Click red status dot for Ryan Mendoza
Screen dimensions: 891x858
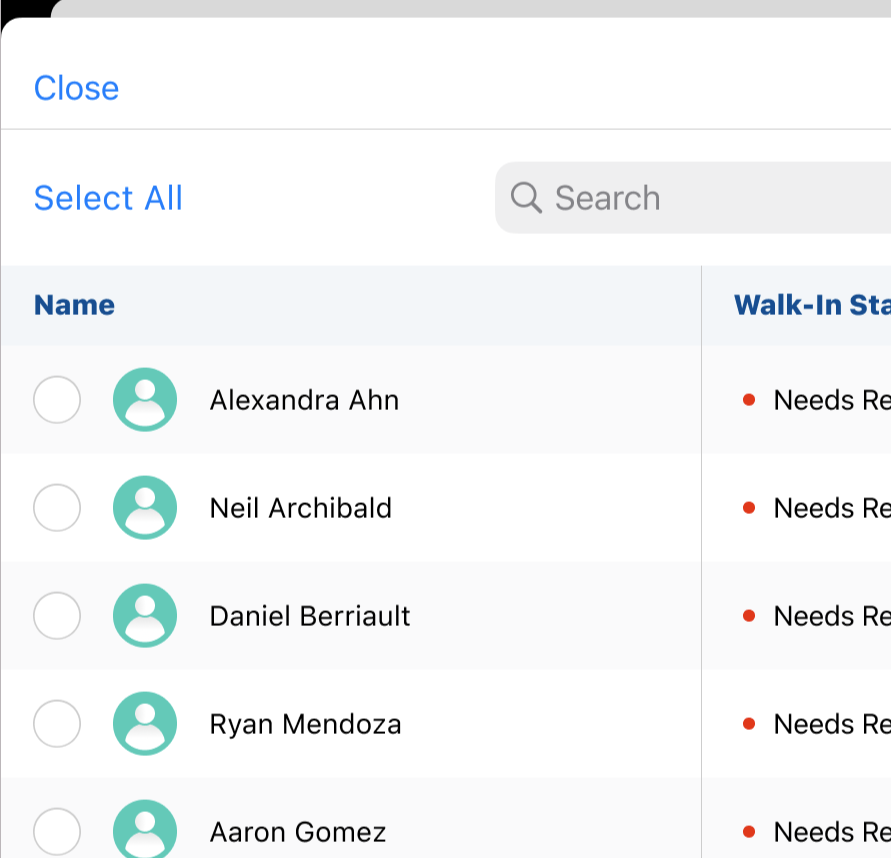(748, 724)
